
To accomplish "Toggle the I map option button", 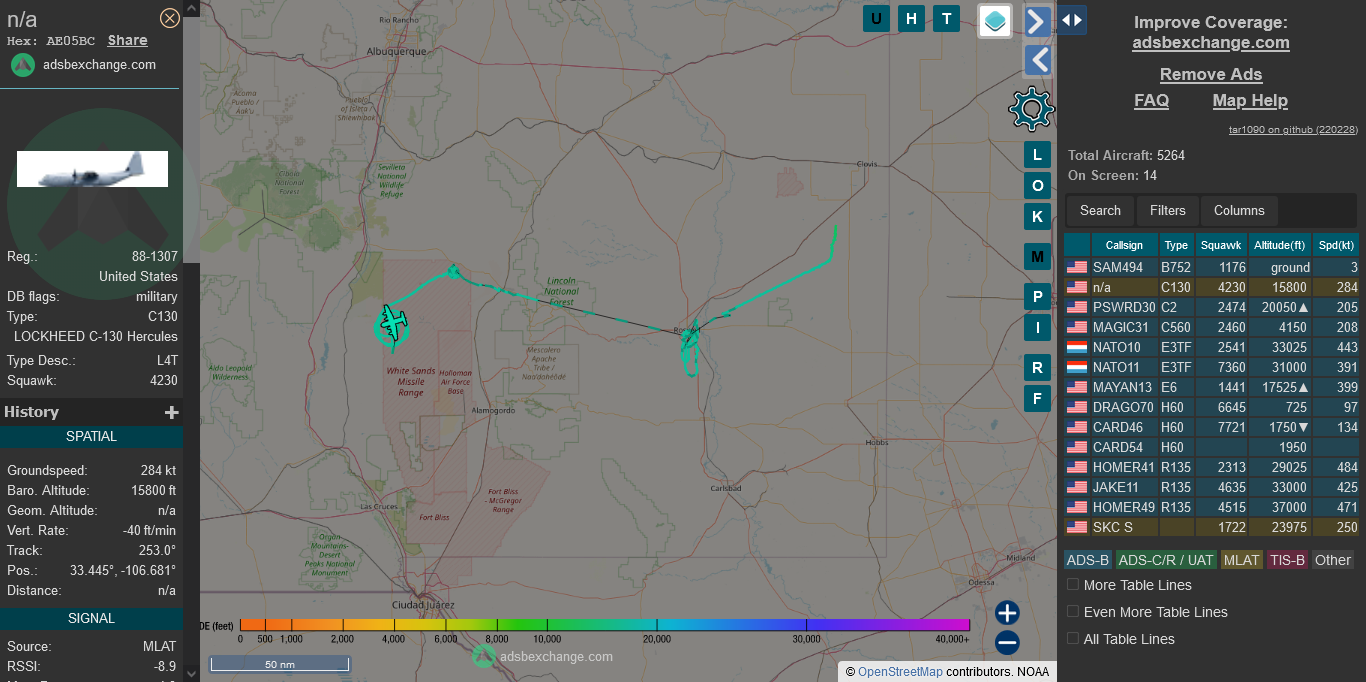I will (1037, 327).
